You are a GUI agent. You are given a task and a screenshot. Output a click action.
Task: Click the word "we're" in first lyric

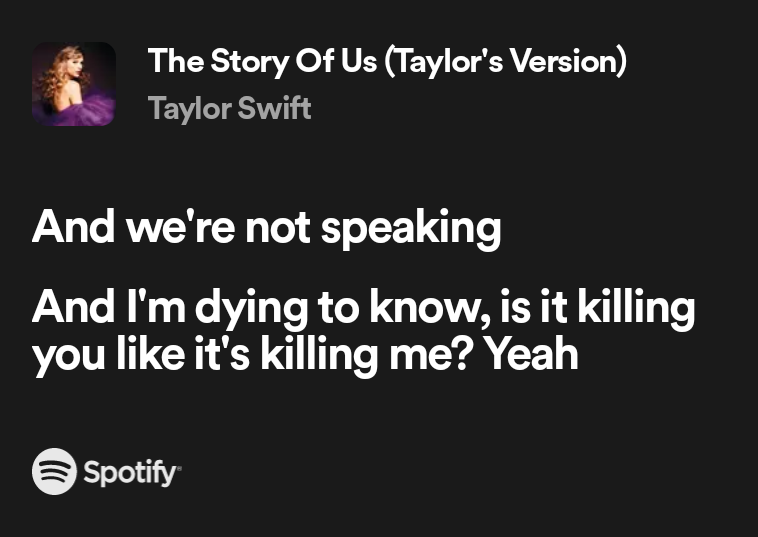[181, 227]
